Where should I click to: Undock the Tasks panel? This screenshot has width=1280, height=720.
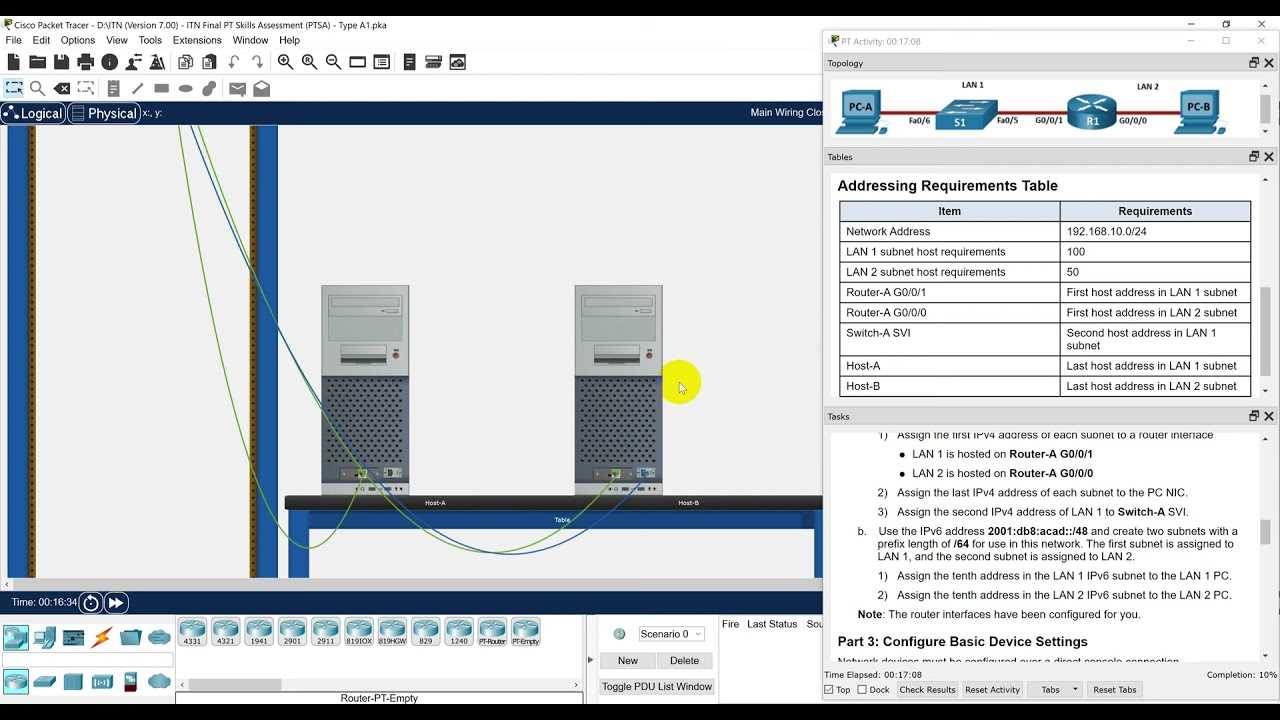1254,416
